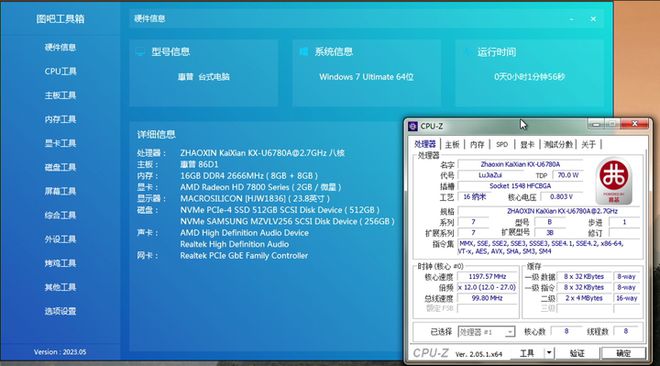Viewport: 660px width, 366px height.
Task: Click the 总线速度 value 99.80 MHz
Action: [488, 298]
